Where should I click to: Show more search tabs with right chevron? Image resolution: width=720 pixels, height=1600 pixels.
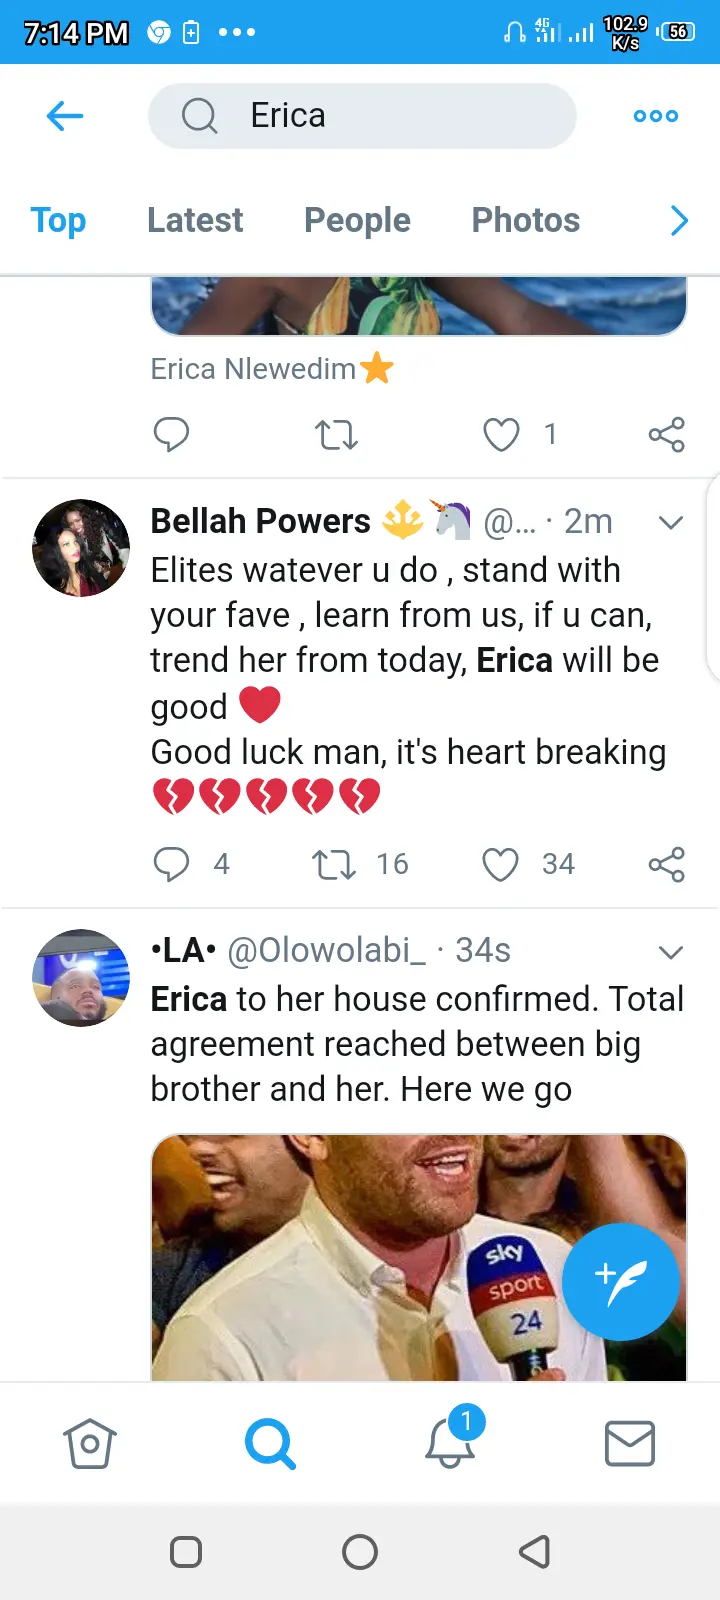pos(679,220)
